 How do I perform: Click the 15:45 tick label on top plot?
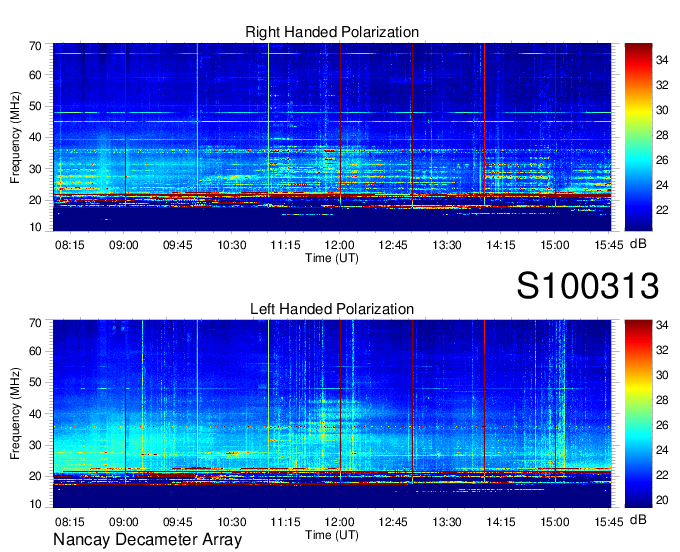pos(608,245)
